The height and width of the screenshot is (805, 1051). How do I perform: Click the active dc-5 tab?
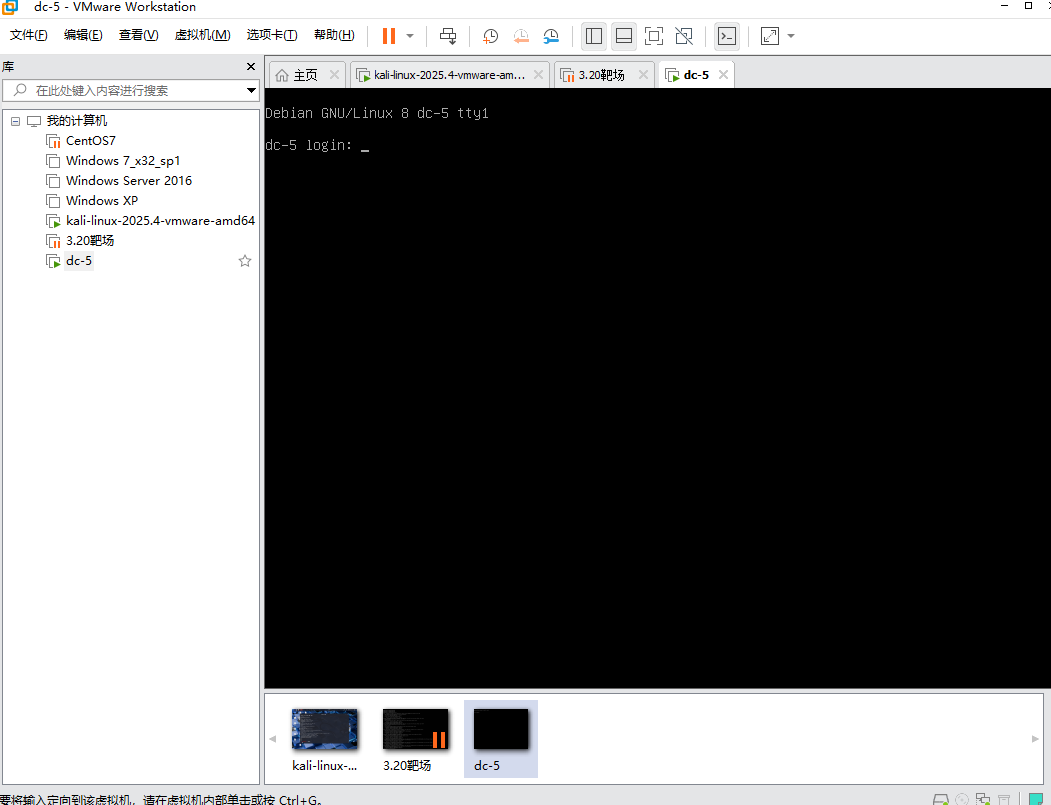pos(696,75)
